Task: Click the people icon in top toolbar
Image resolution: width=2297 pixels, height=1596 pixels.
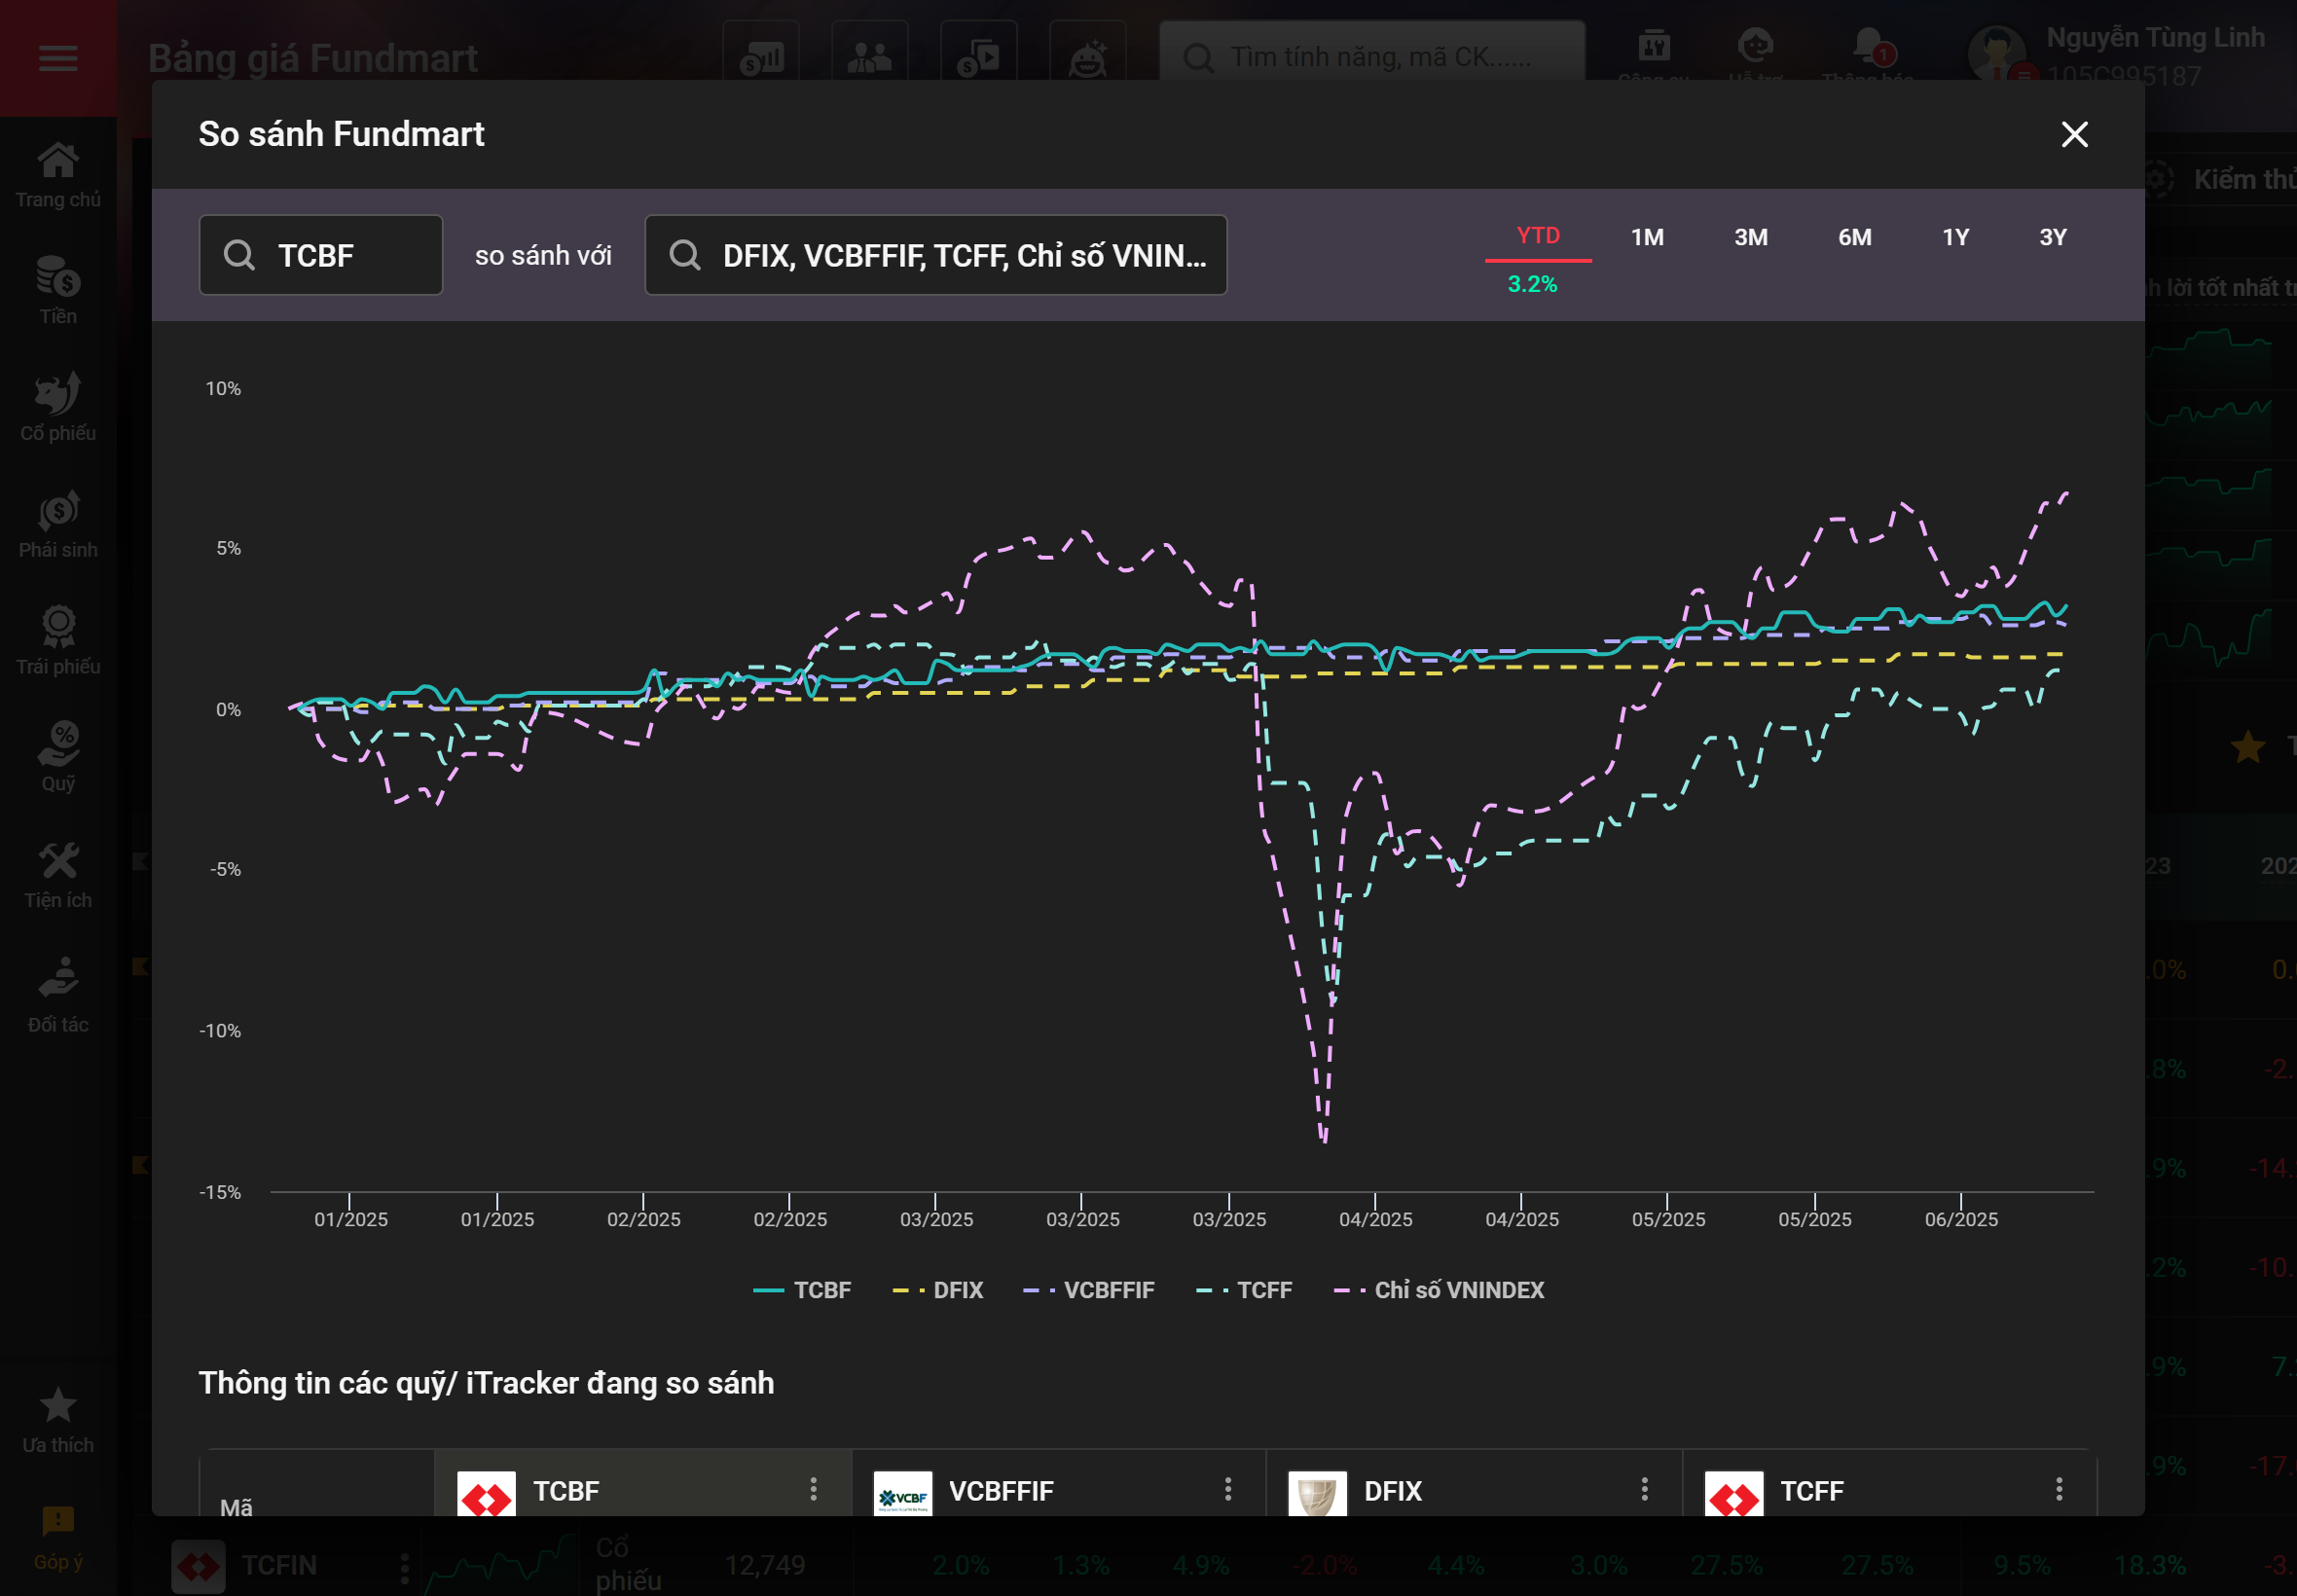Action: 869,57
